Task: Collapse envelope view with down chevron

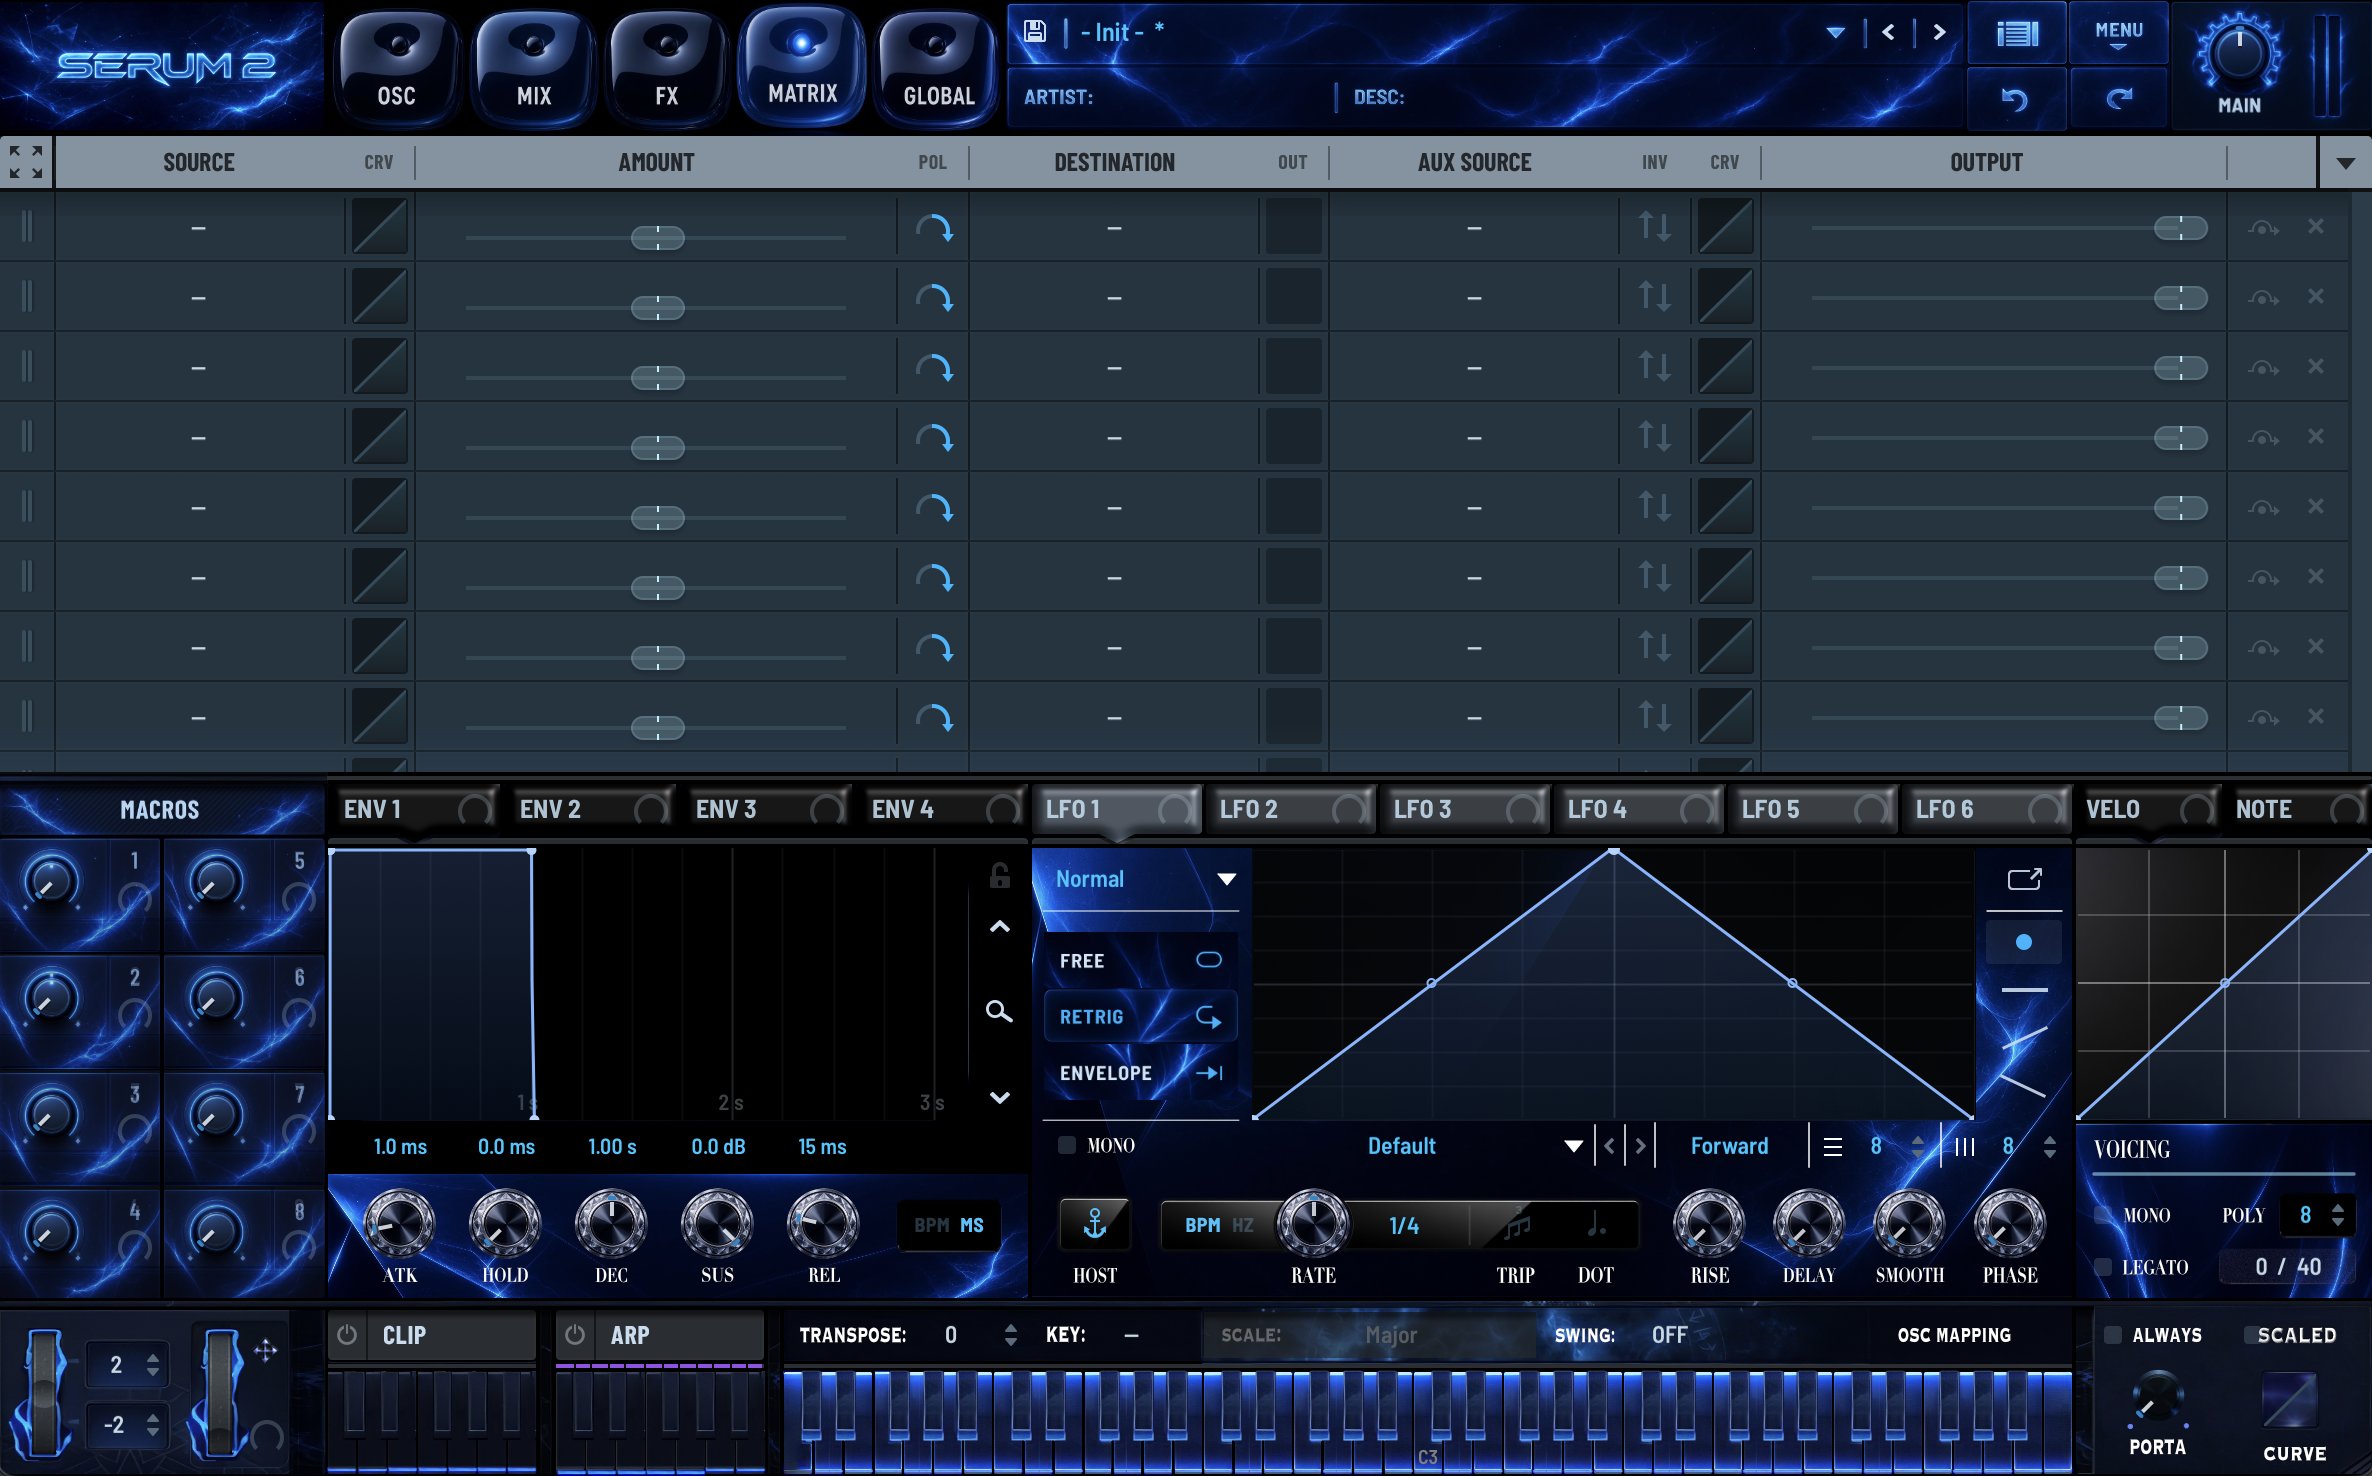Action: tap(999, 1097)
